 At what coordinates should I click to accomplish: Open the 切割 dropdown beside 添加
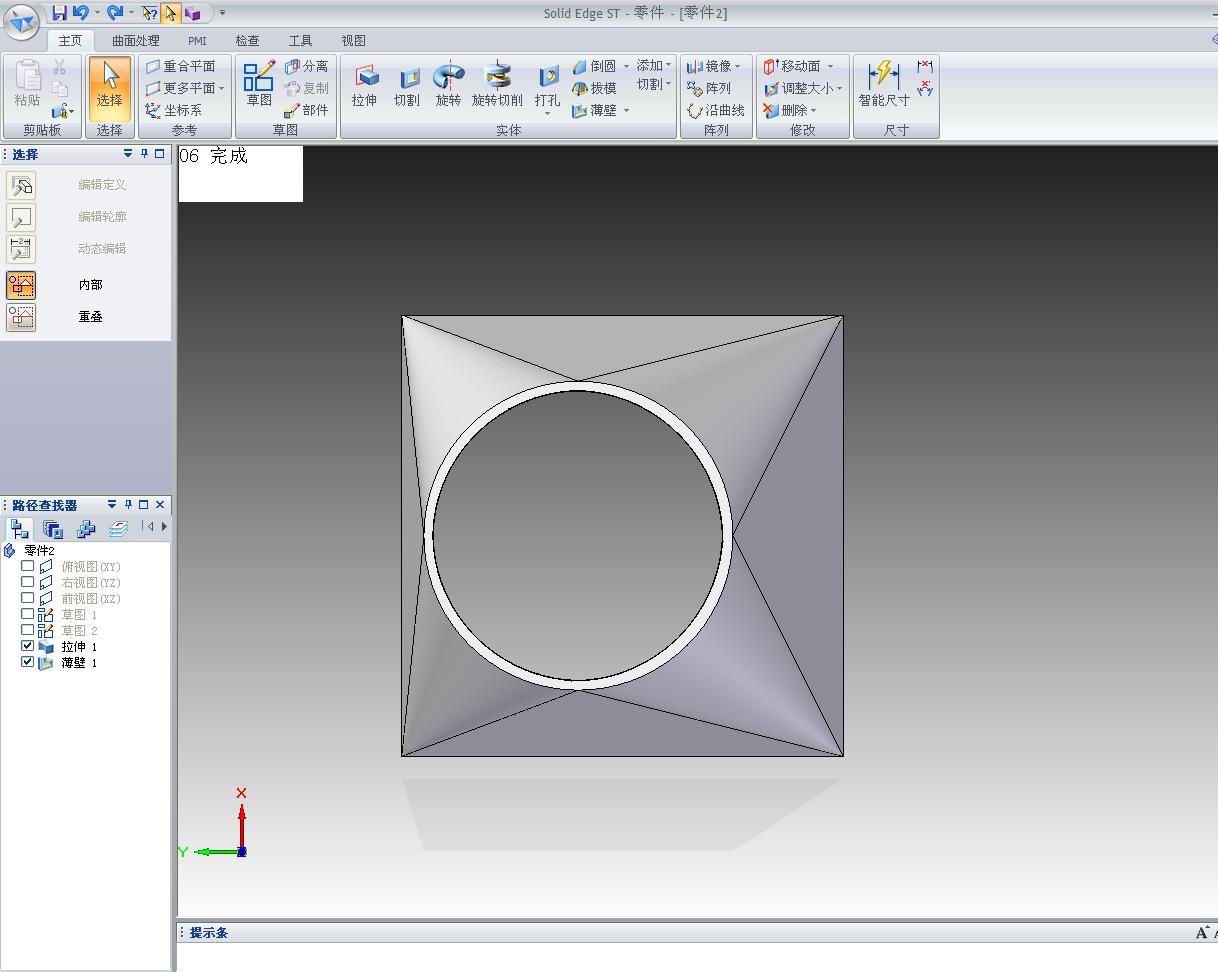[x=654, y=84]
